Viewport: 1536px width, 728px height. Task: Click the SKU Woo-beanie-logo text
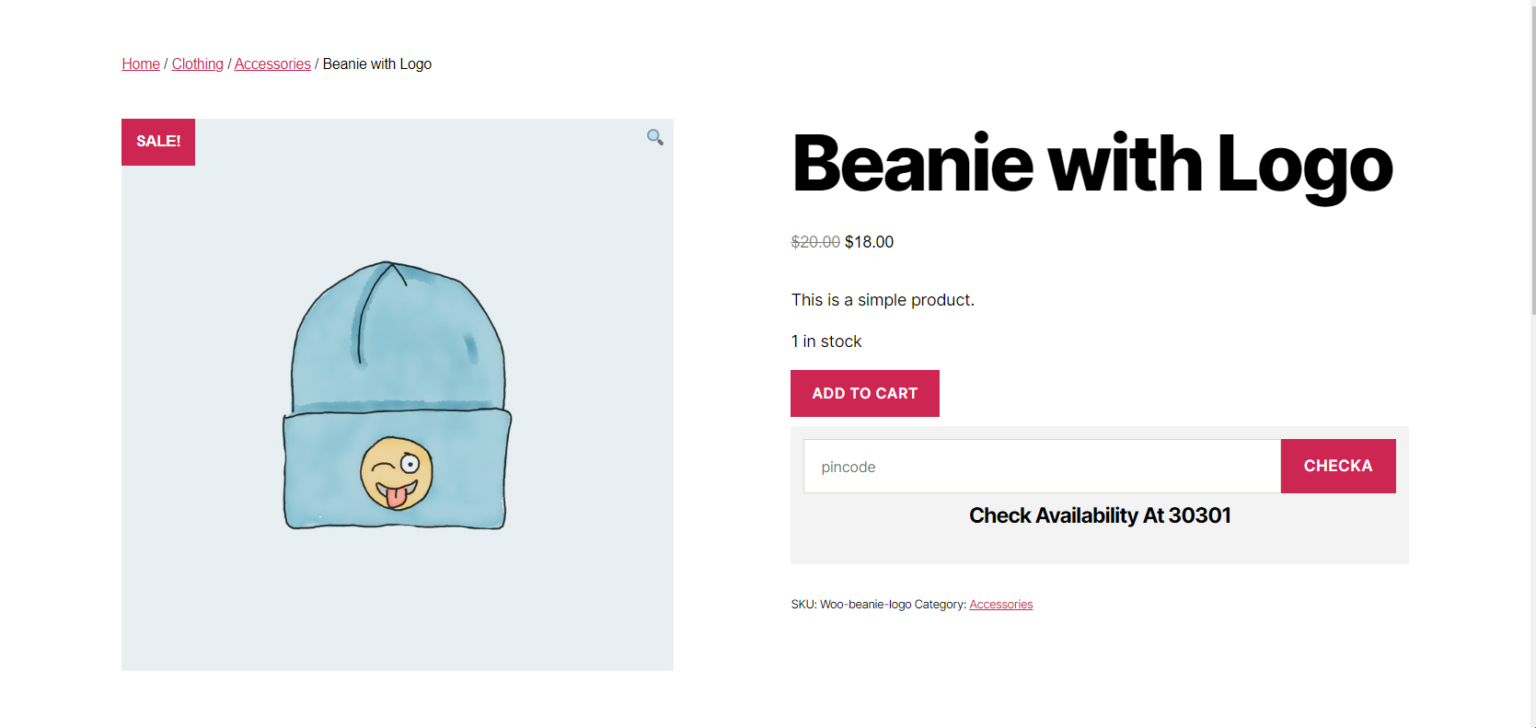(x=851, y=604)
